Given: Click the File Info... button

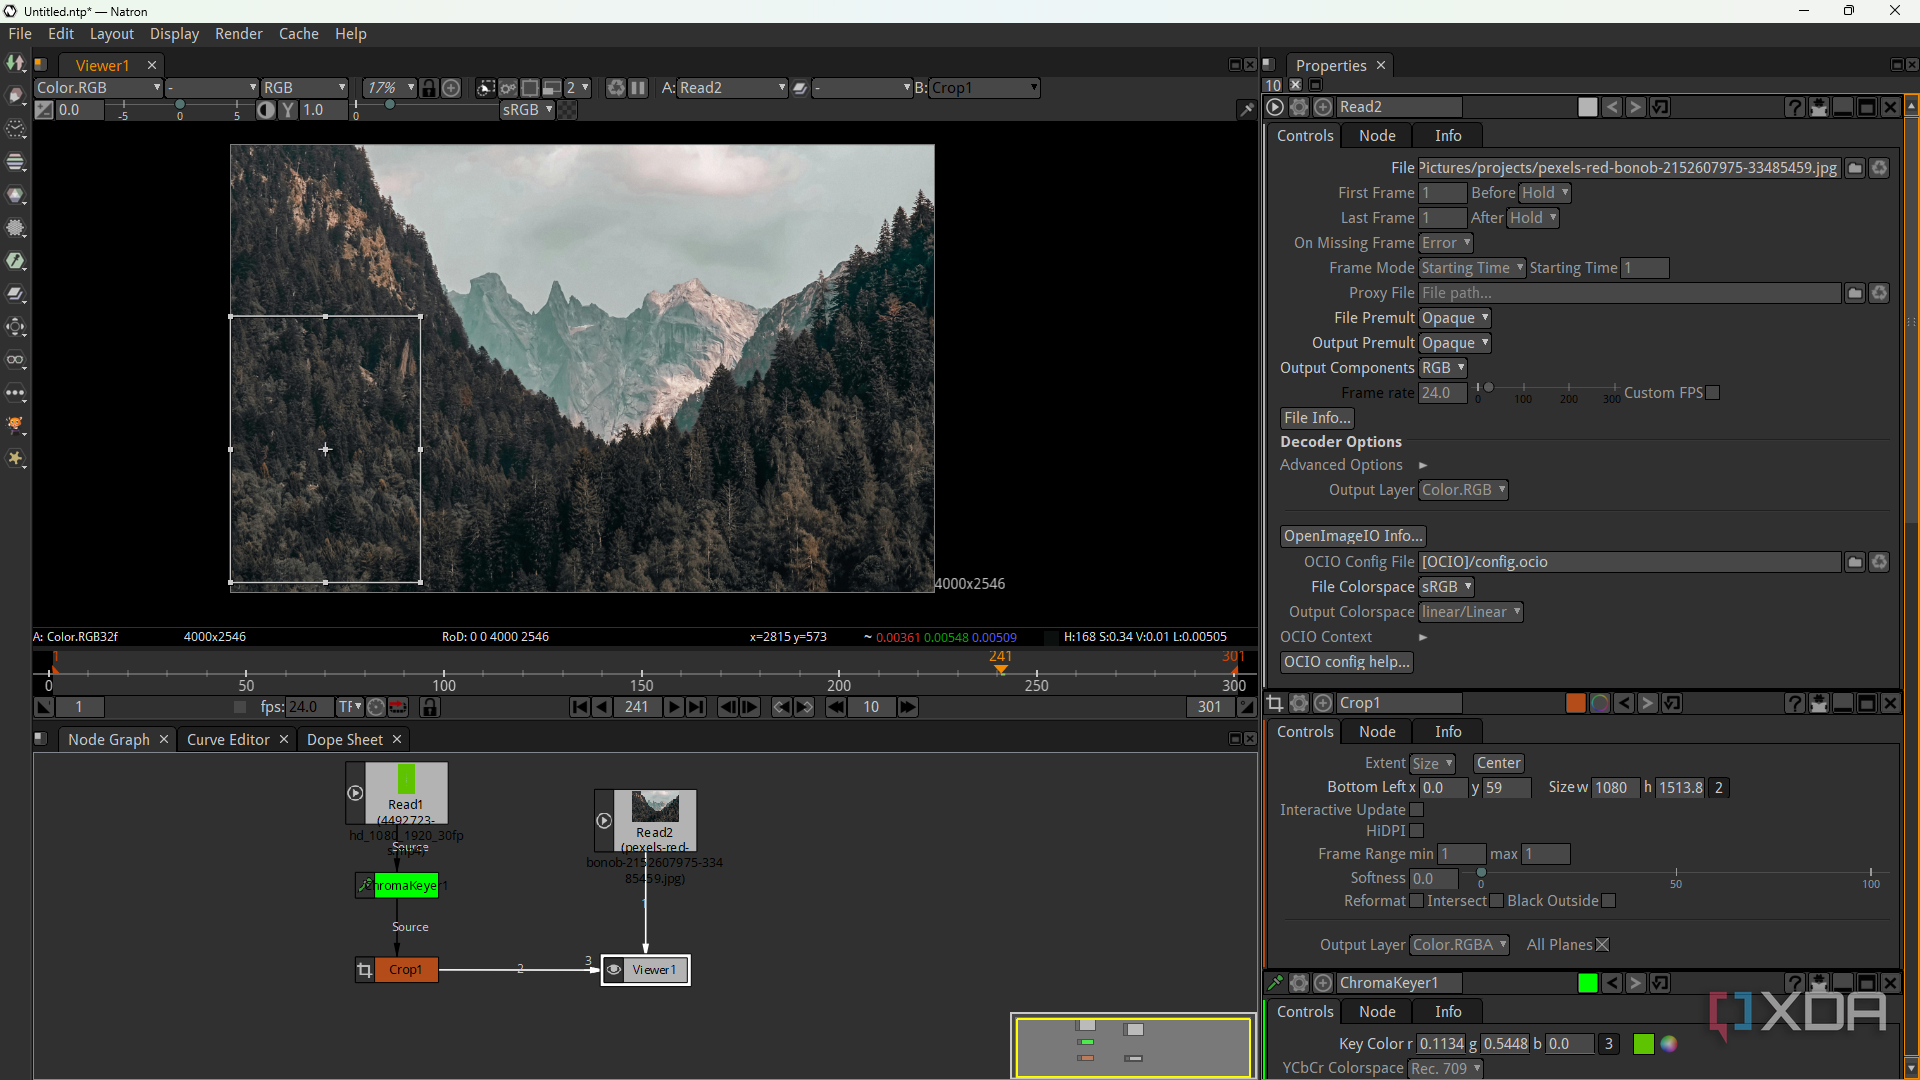Looking at the screenshot, I should coord(1317,418).
